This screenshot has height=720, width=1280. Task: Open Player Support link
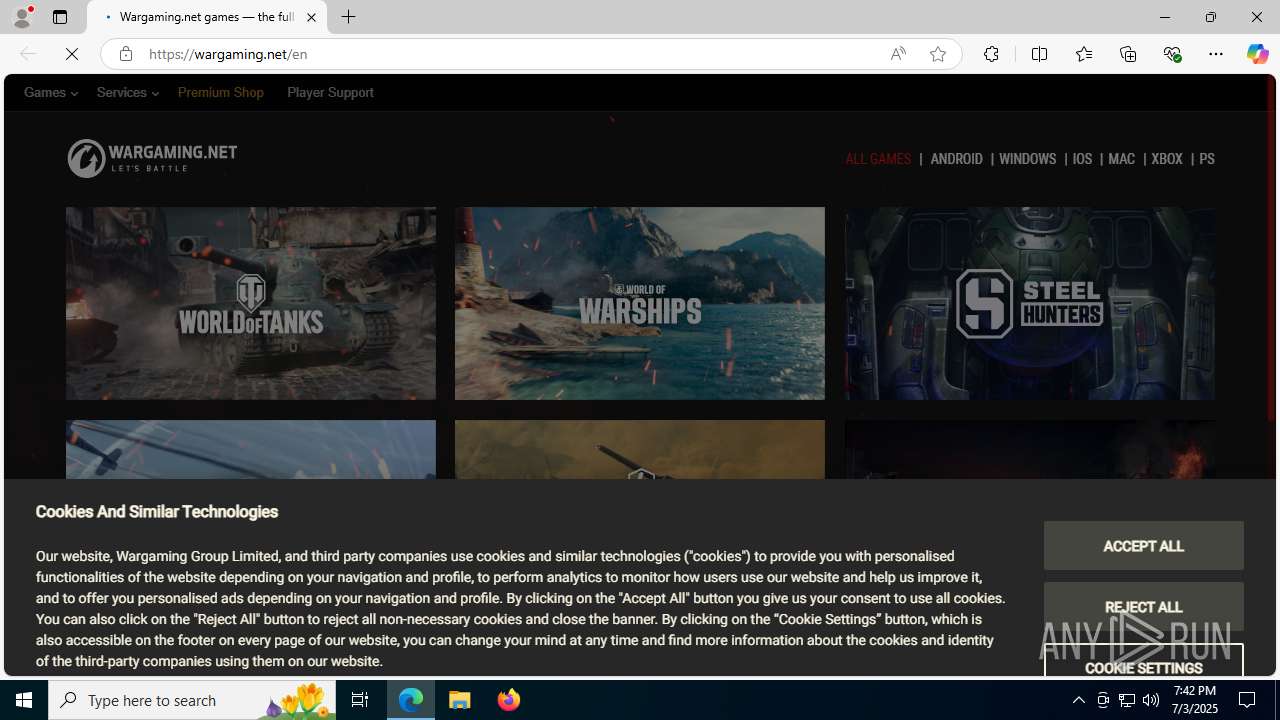[x=330, y=92]
